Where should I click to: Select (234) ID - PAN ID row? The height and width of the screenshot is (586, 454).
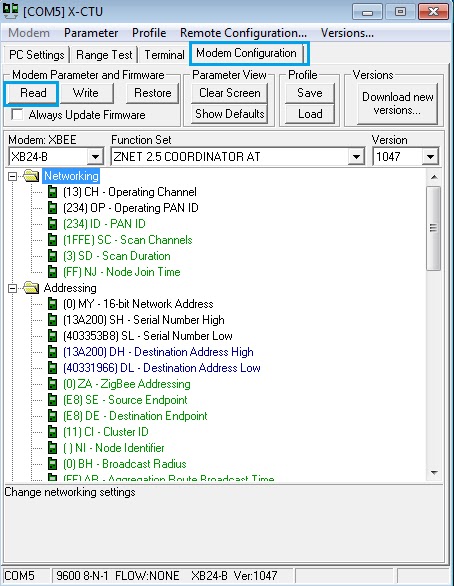104,224
